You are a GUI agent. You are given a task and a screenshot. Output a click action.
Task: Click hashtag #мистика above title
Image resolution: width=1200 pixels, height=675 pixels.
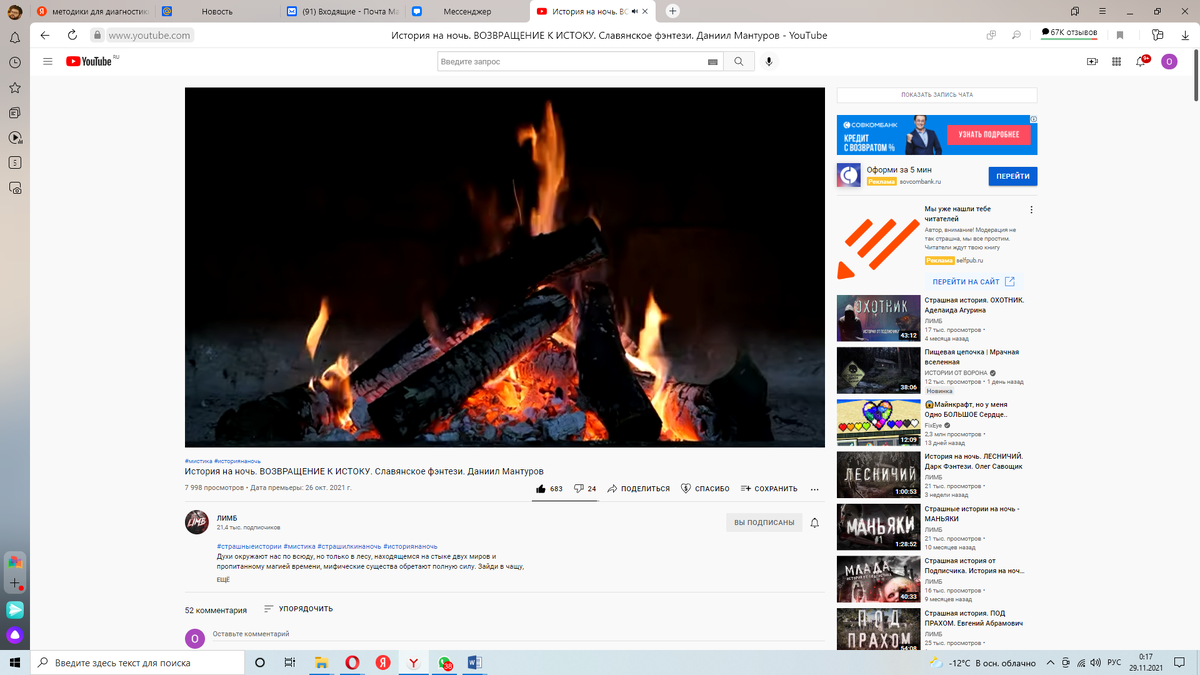(198, 461)
